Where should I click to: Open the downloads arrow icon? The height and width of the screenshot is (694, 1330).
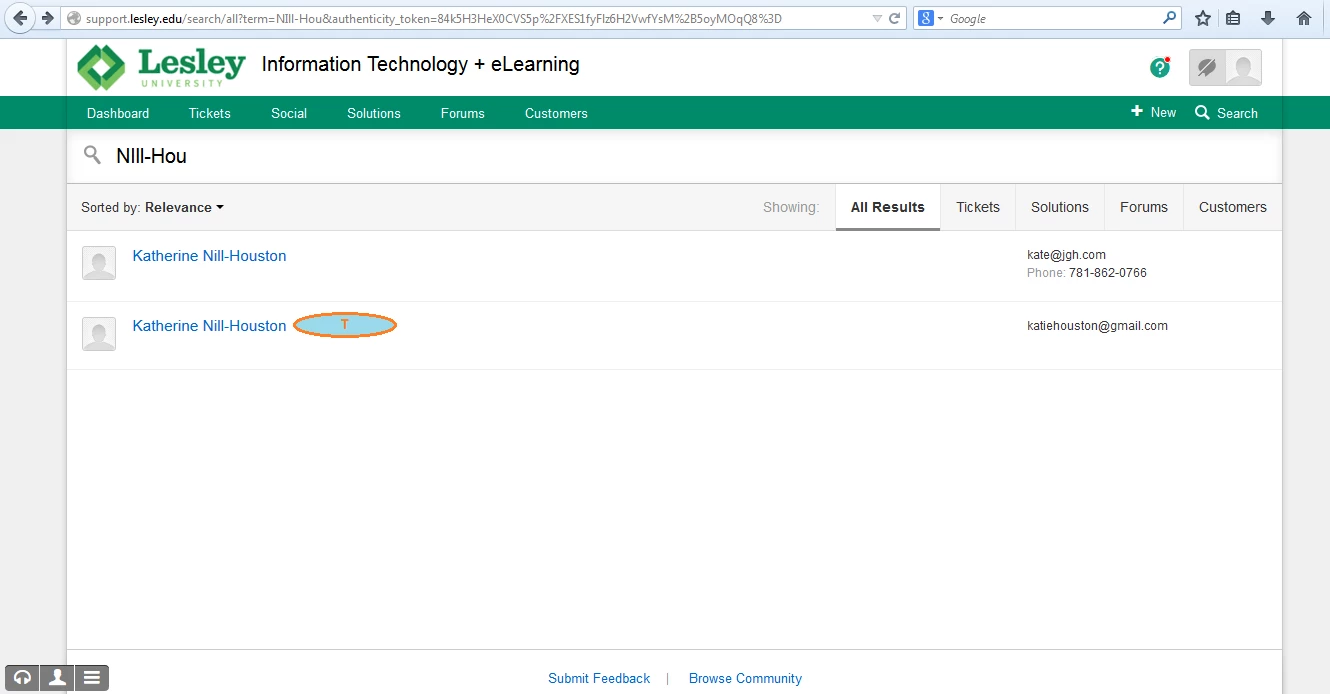1268,18
